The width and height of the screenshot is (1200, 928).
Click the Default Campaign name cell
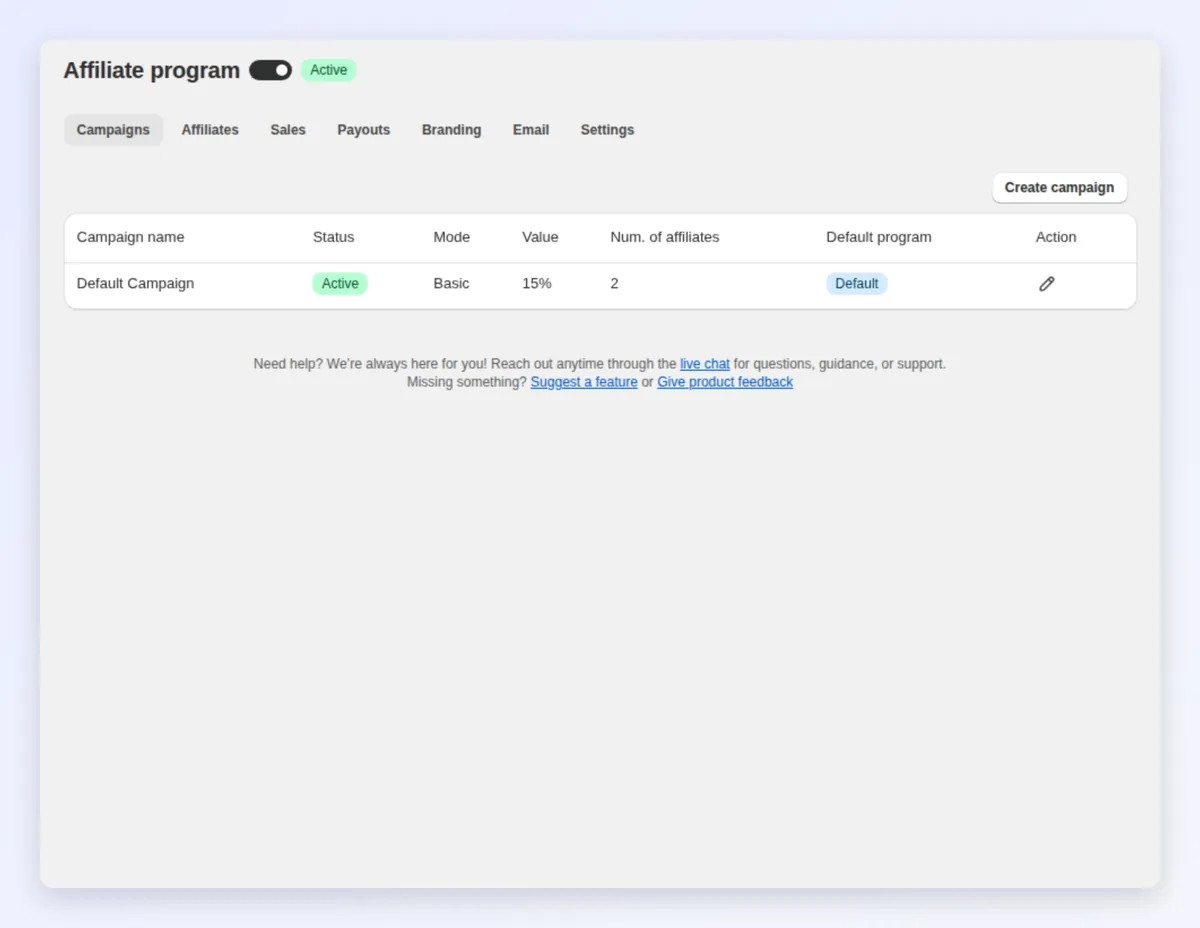tap(135, 284)
